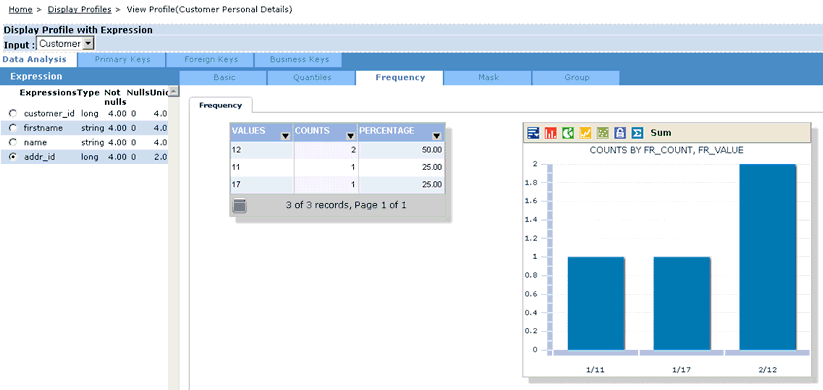Click the VALUES column header

tap(261, 132)
